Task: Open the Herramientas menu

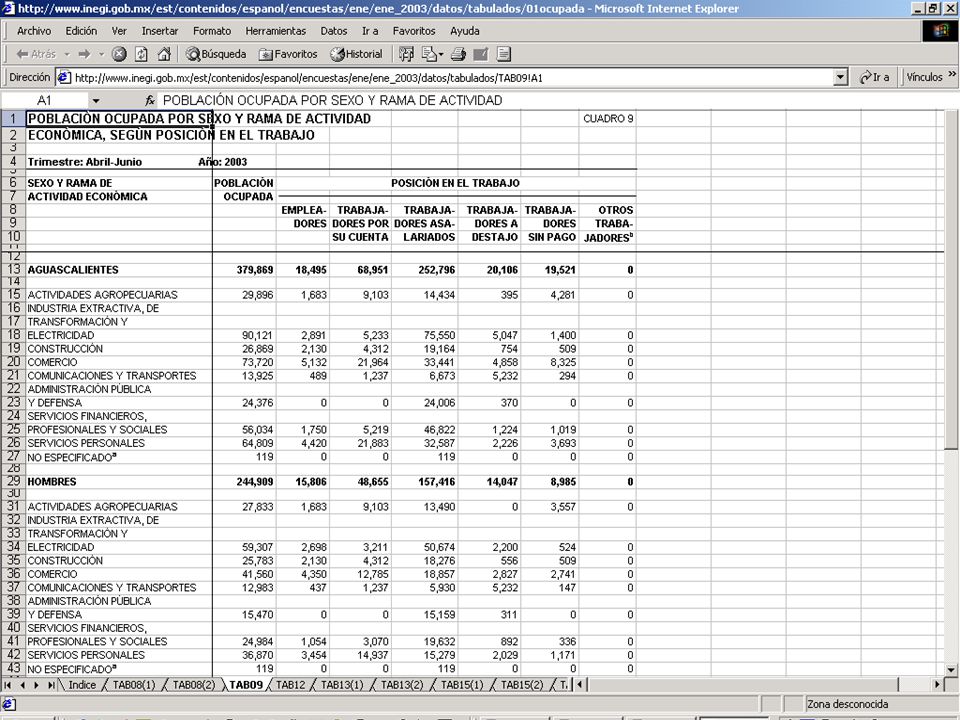Action: 276,31
